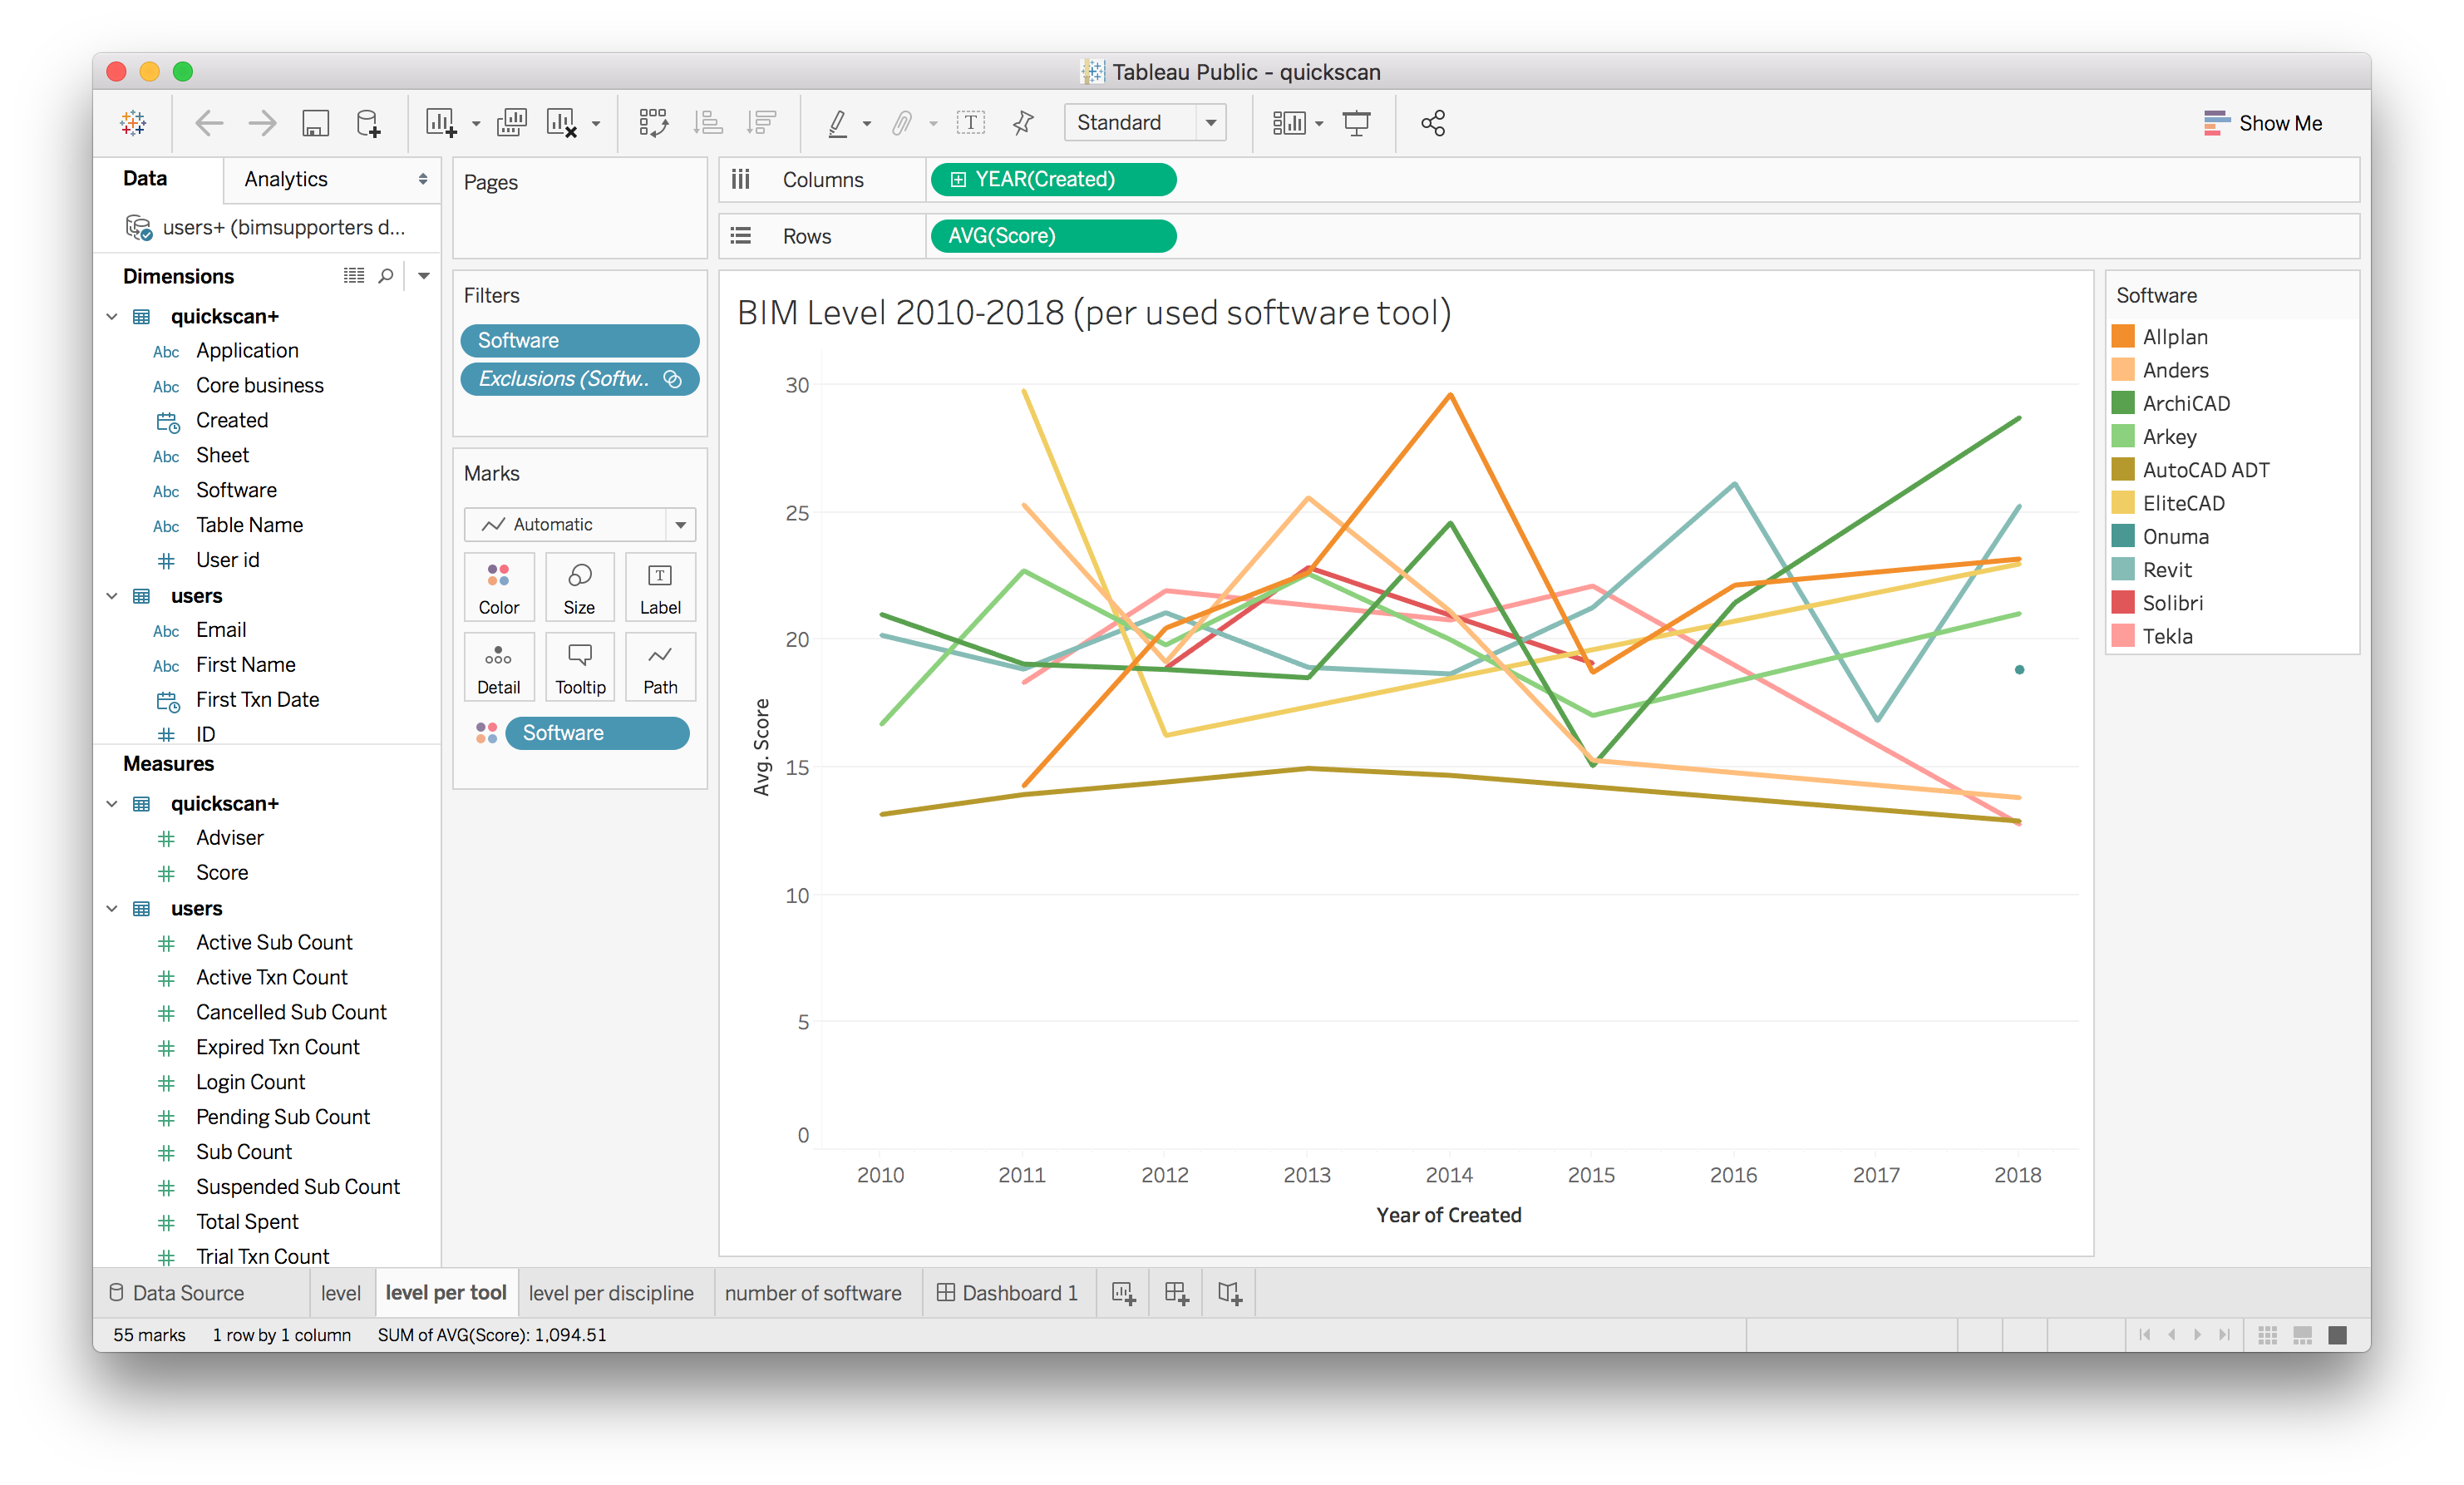Click the Undo arrow in the toolbar
The height and width of the screenshot is (1485, 2464).
click(210, 122)
